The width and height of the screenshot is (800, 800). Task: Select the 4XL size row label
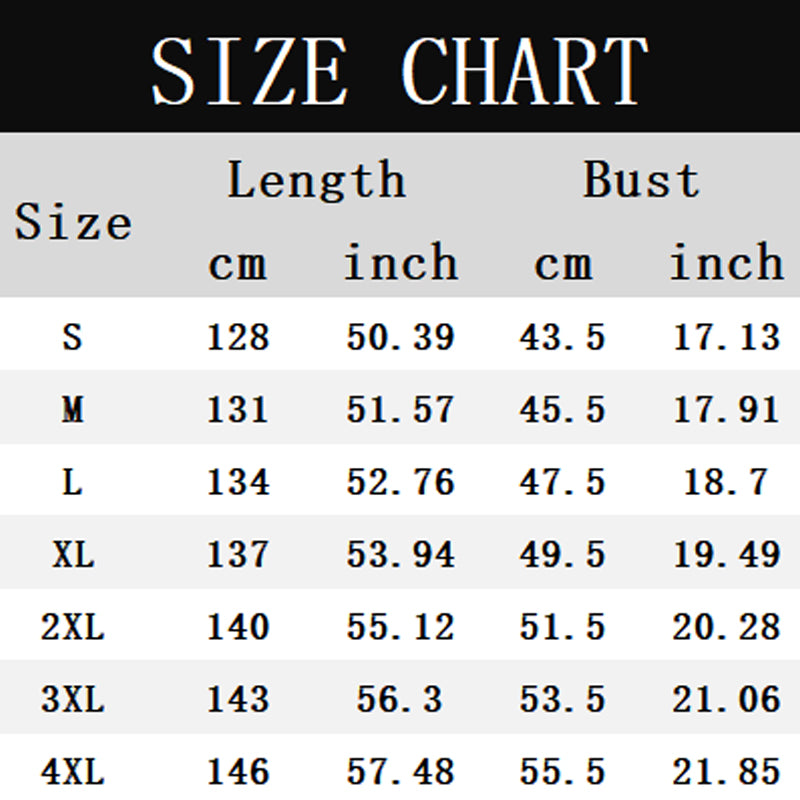tap(72, 772)
